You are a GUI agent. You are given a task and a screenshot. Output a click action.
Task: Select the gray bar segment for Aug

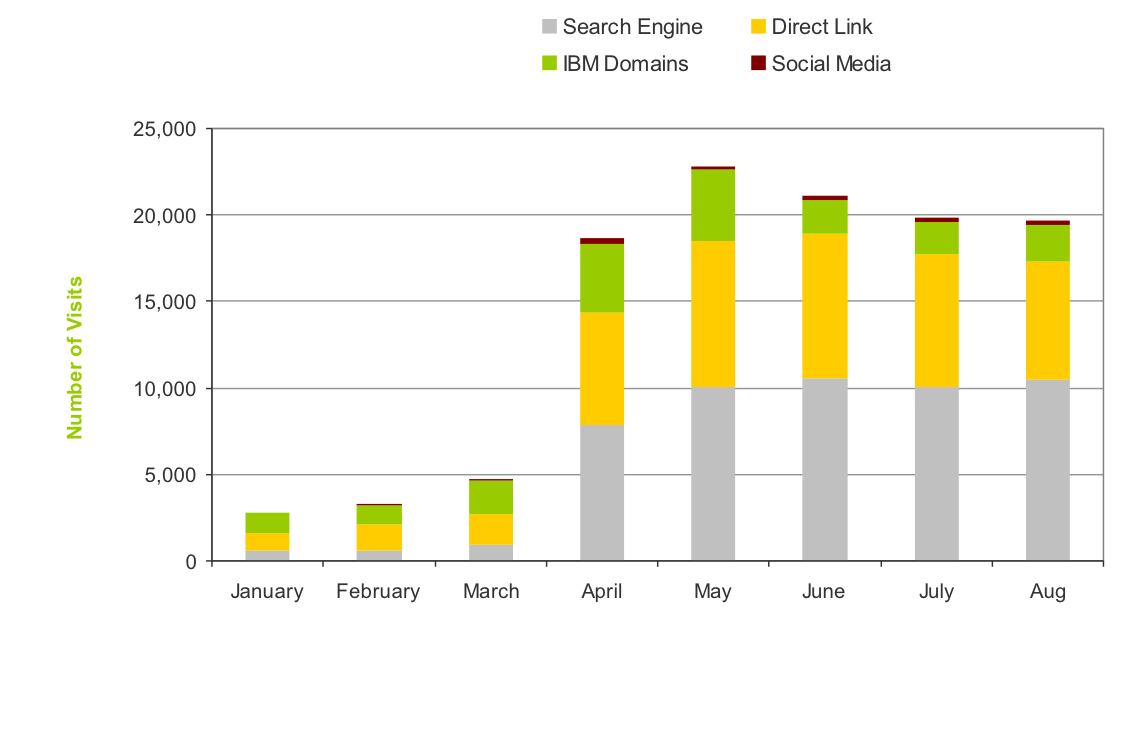click(1047, 470)
